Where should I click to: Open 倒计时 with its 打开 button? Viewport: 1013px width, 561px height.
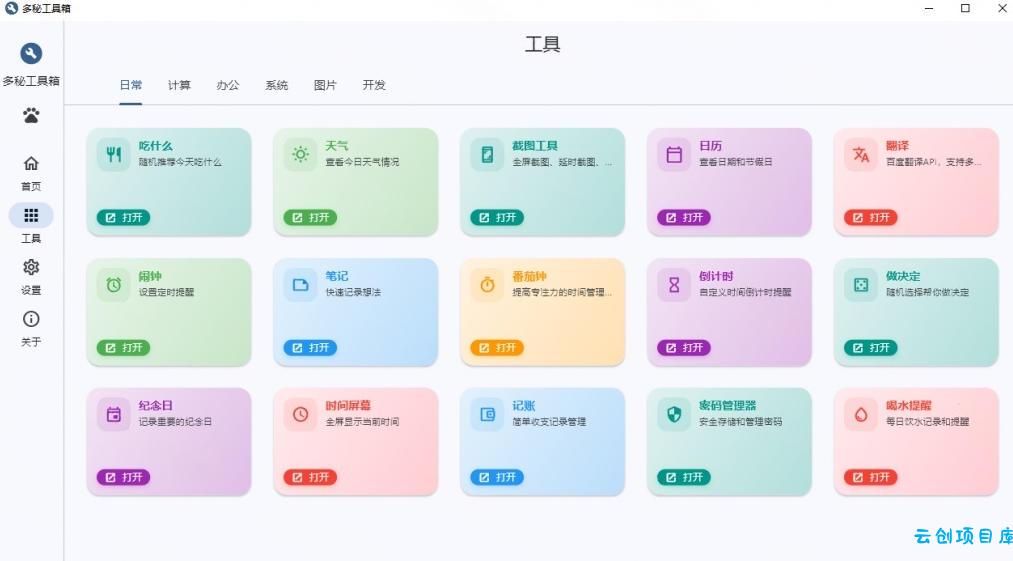[x=684, y=348]
